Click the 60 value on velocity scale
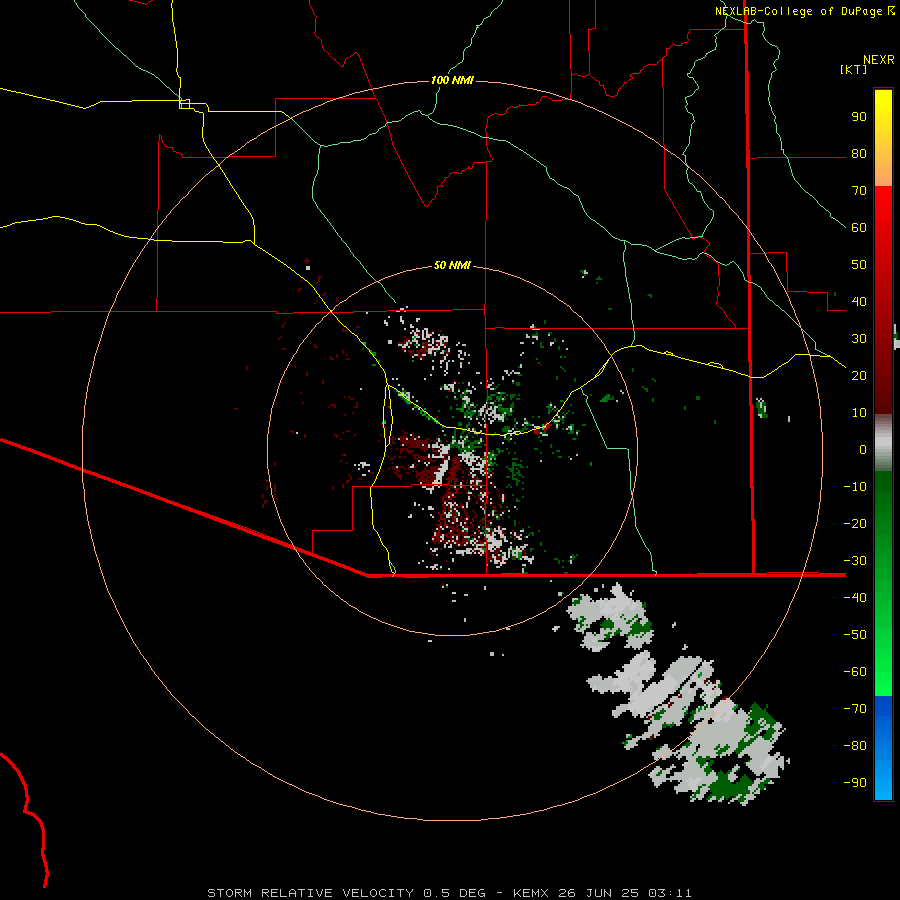The height and width of the screenshot is (900, 900). point(859,228)
